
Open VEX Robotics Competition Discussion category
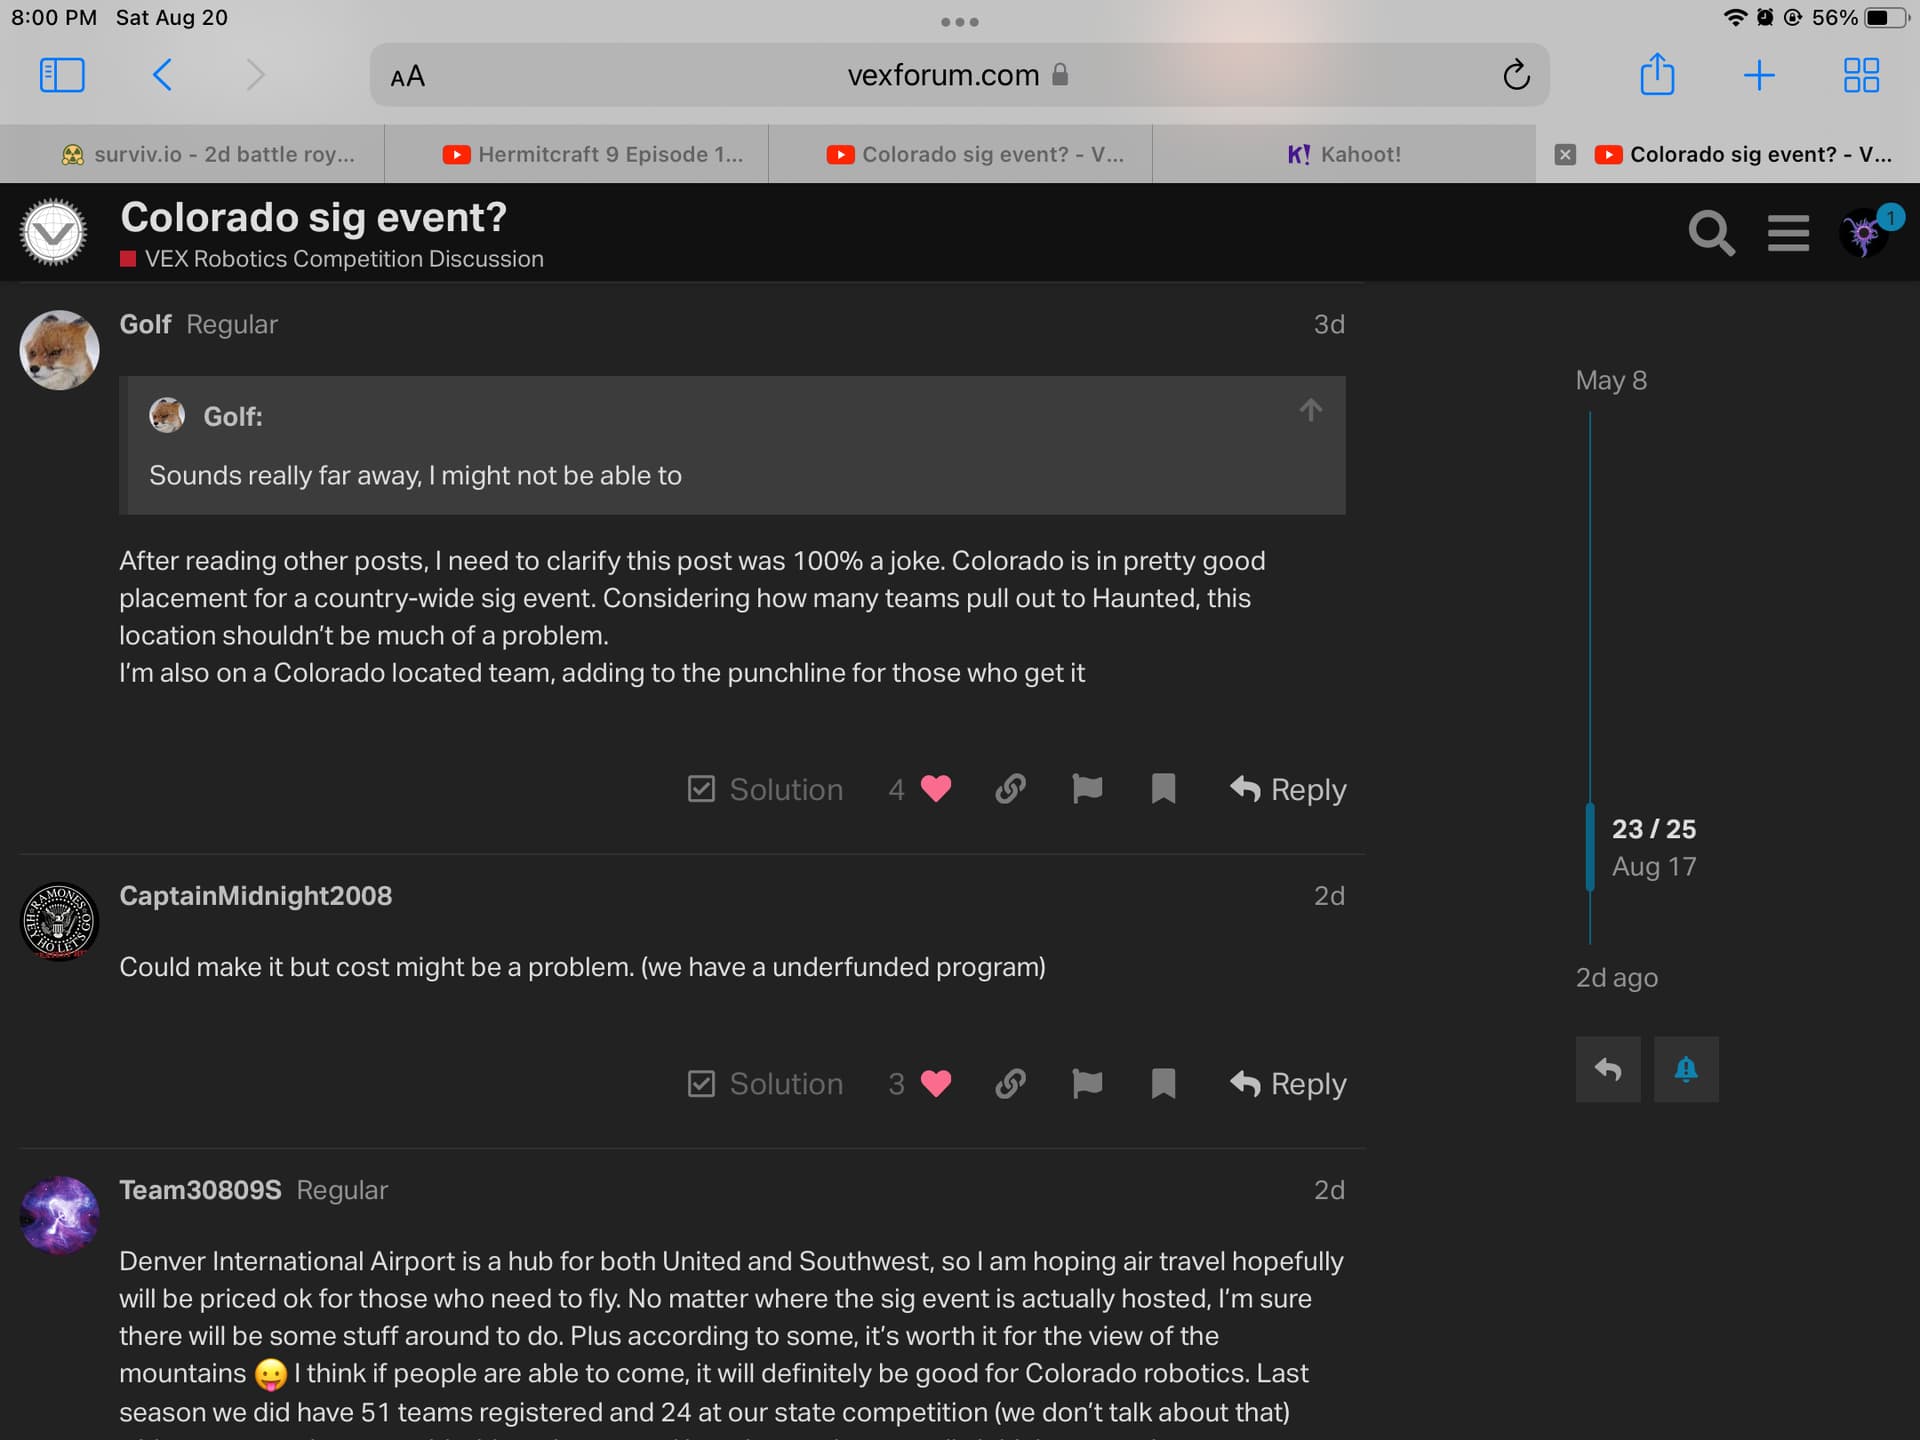(x=343, y=259)
